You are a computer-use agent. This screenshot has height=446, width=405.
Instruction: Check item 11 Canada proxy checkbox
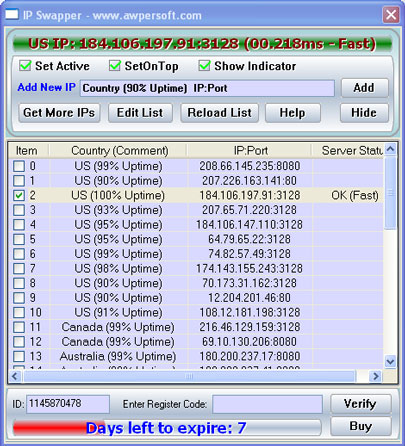19,327
